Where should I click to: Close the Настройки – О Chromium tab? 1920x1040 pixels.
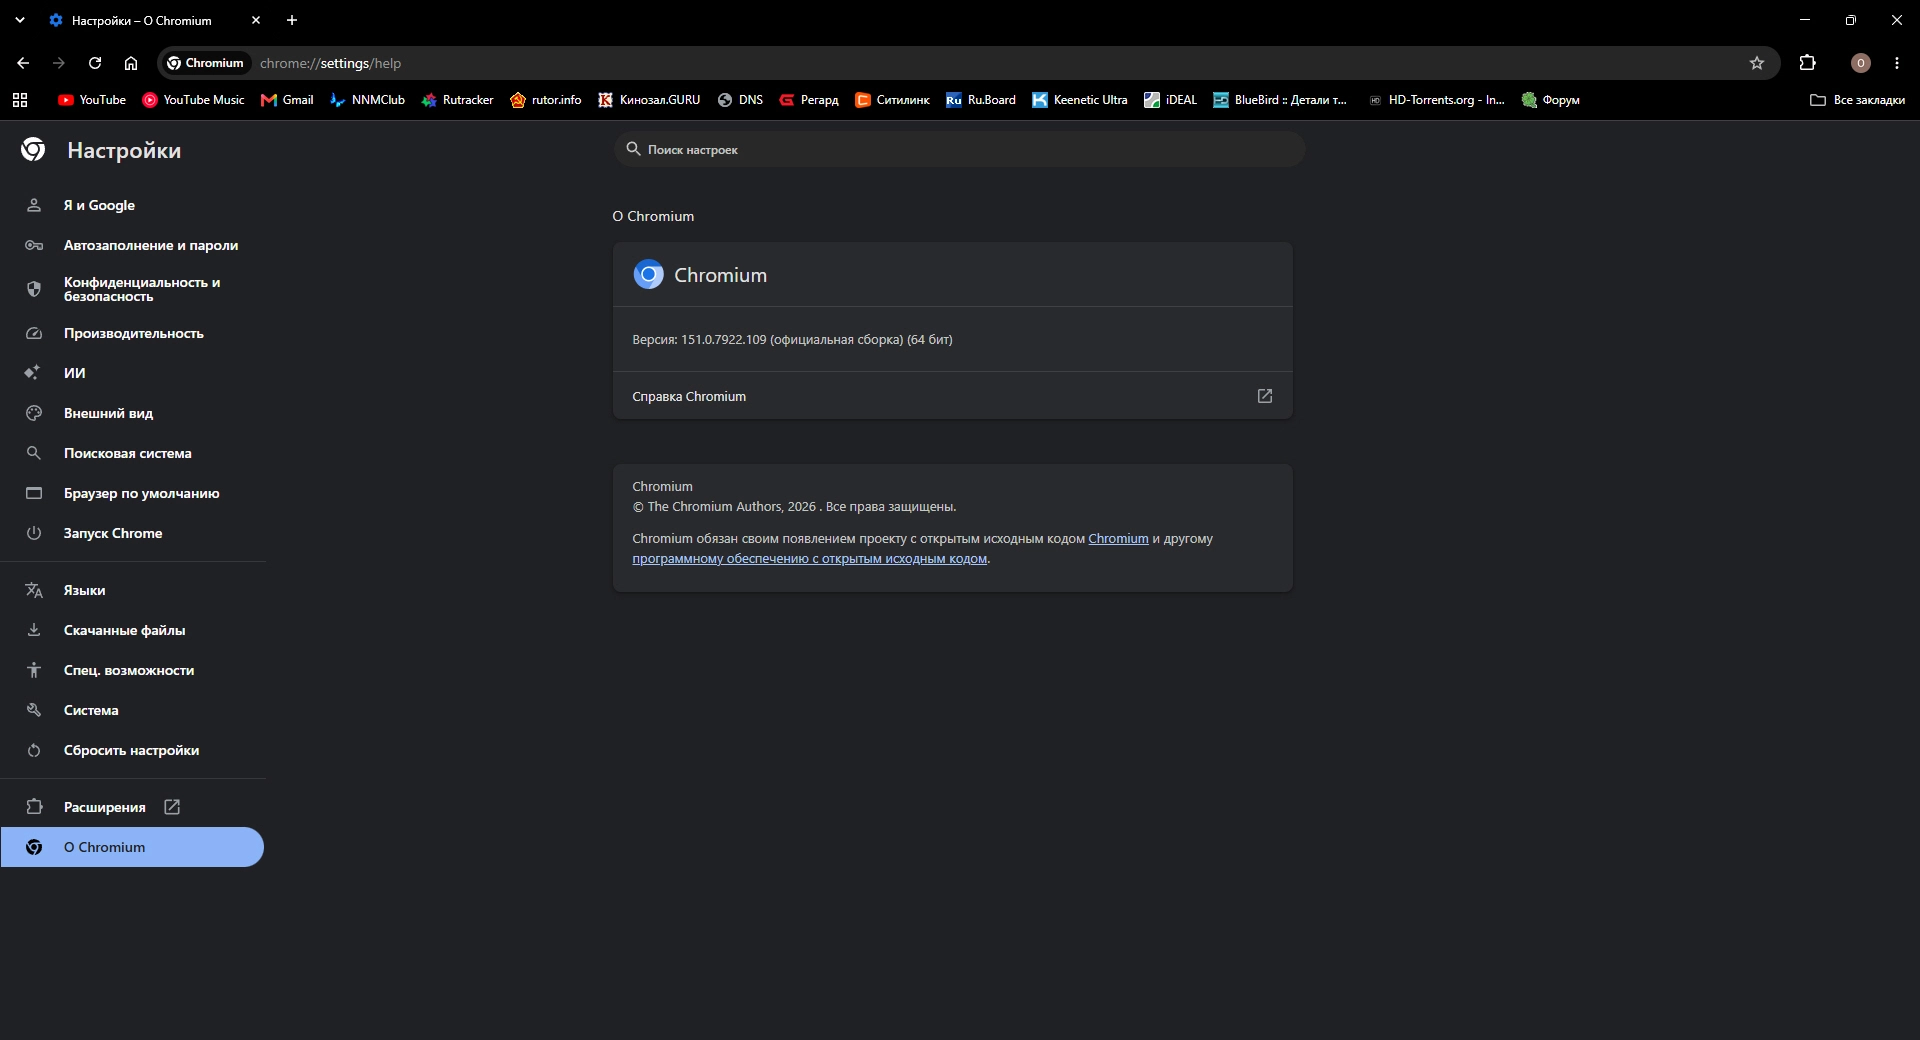[x=256, y=20]
